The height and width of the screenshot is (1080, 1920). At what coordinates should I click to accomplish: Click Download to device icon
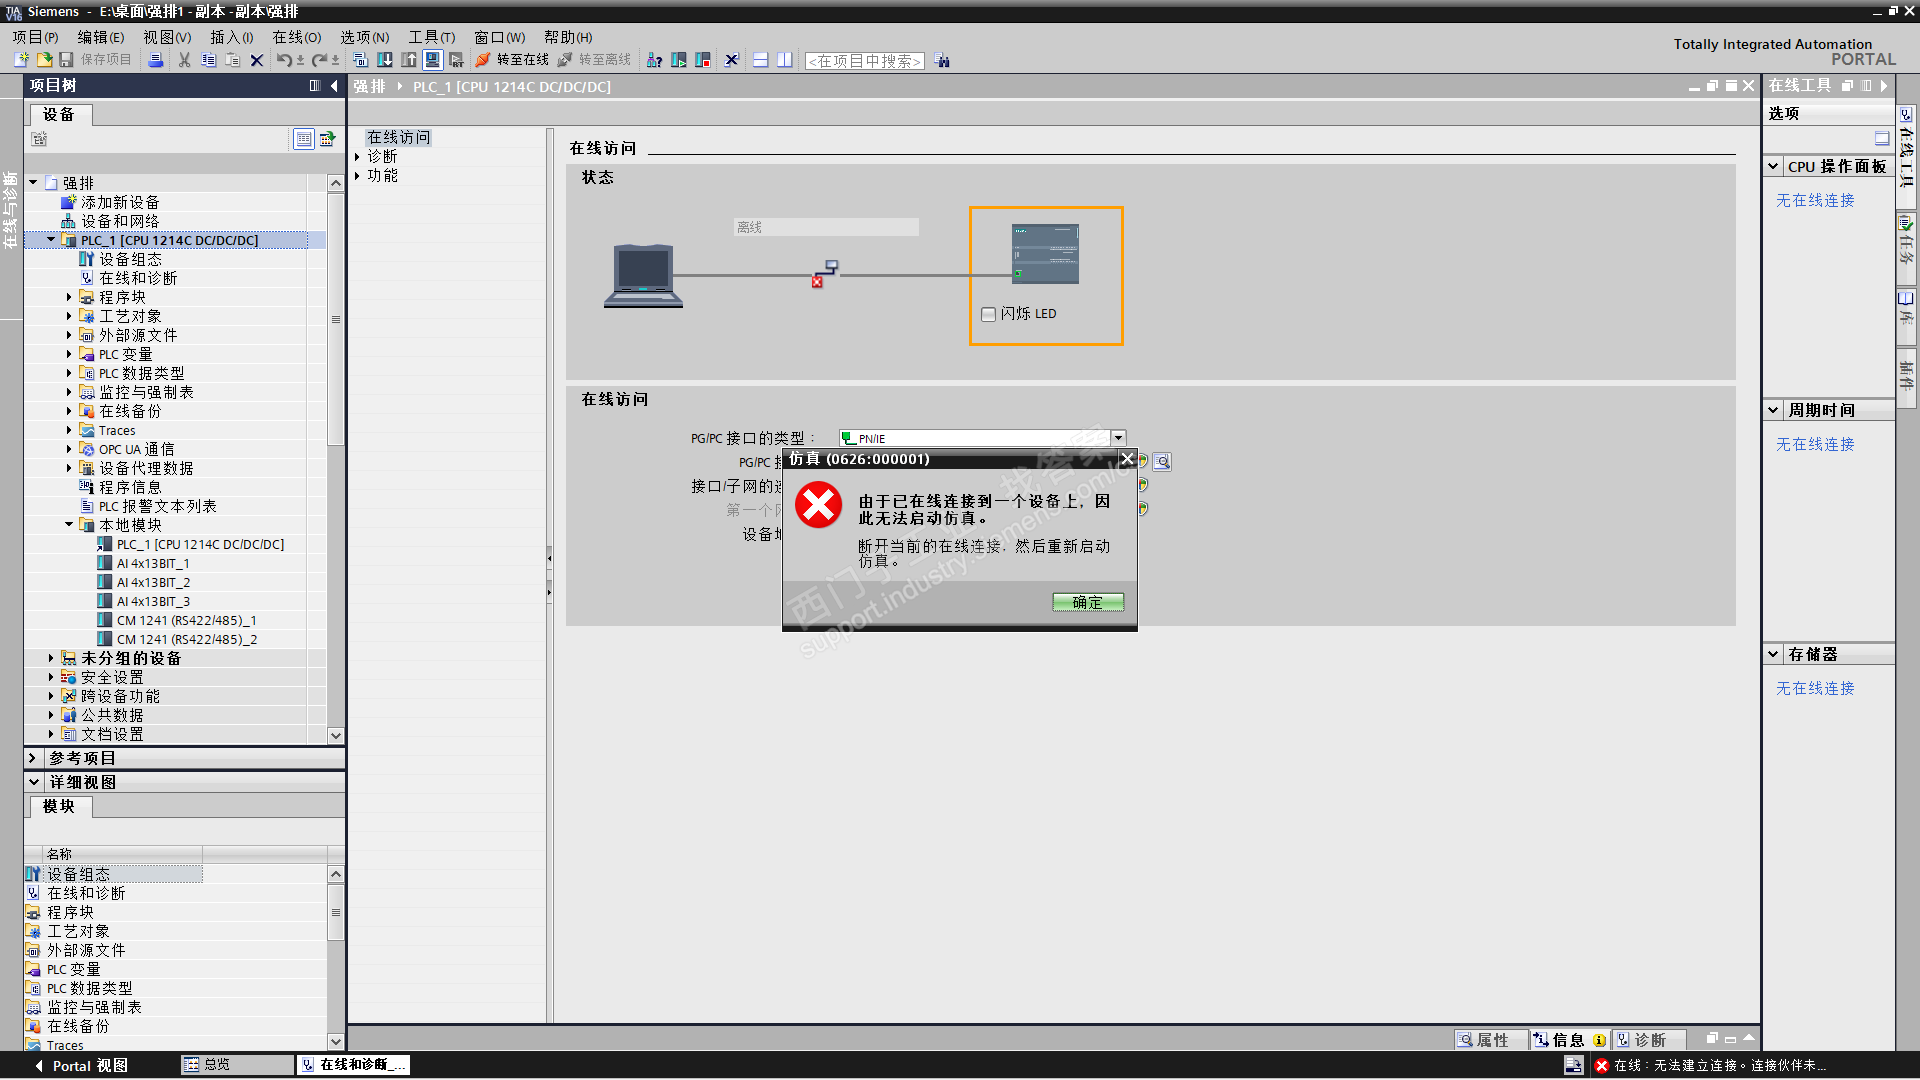(385, 61)
